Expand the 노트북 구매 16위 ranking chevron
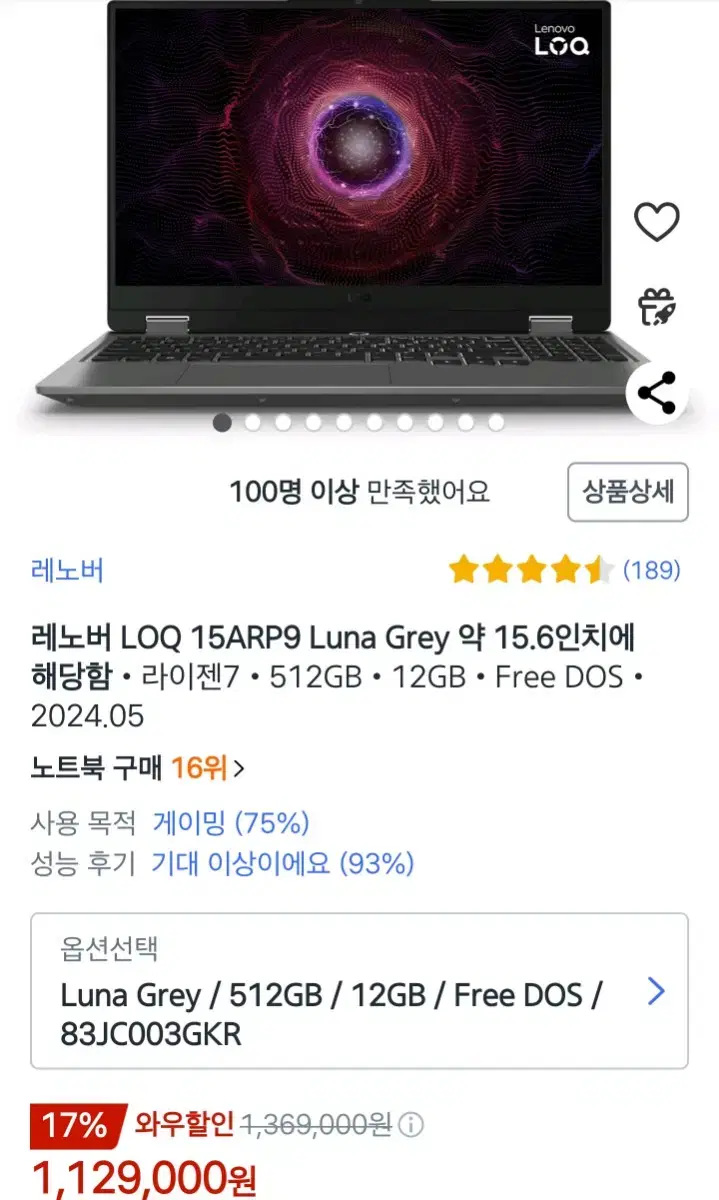 click(238, 768)
